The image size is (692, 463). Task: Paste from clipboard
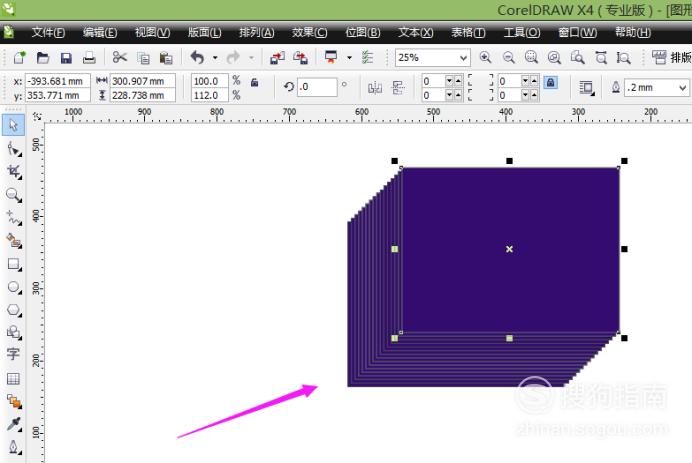tap(166, 58)
